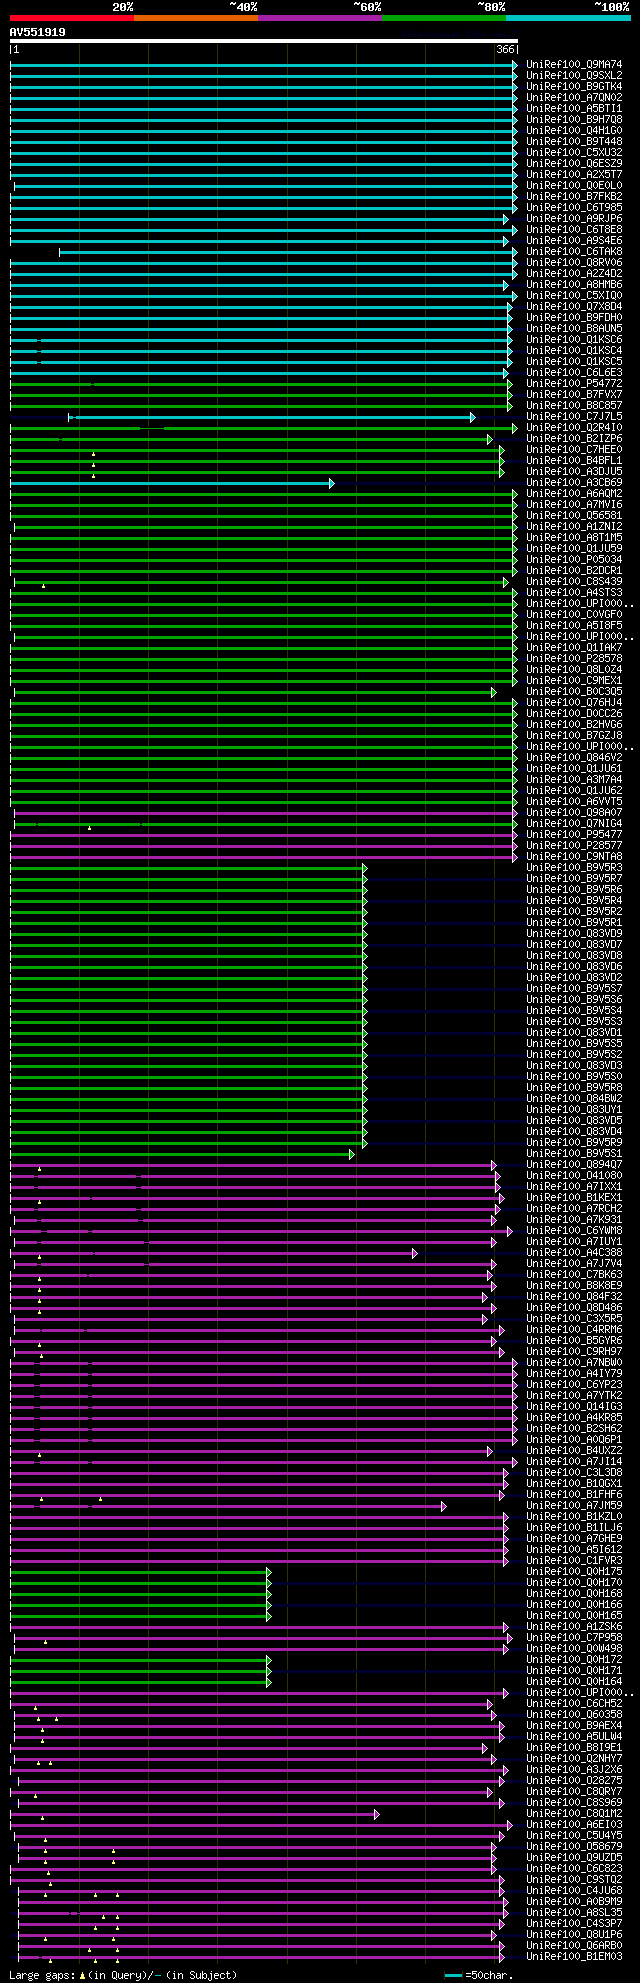Viewport: 640px width, 1983px height.
Task: Click the green alignment bar of UniRef100_B9V5R3
Action: [188, 868]
